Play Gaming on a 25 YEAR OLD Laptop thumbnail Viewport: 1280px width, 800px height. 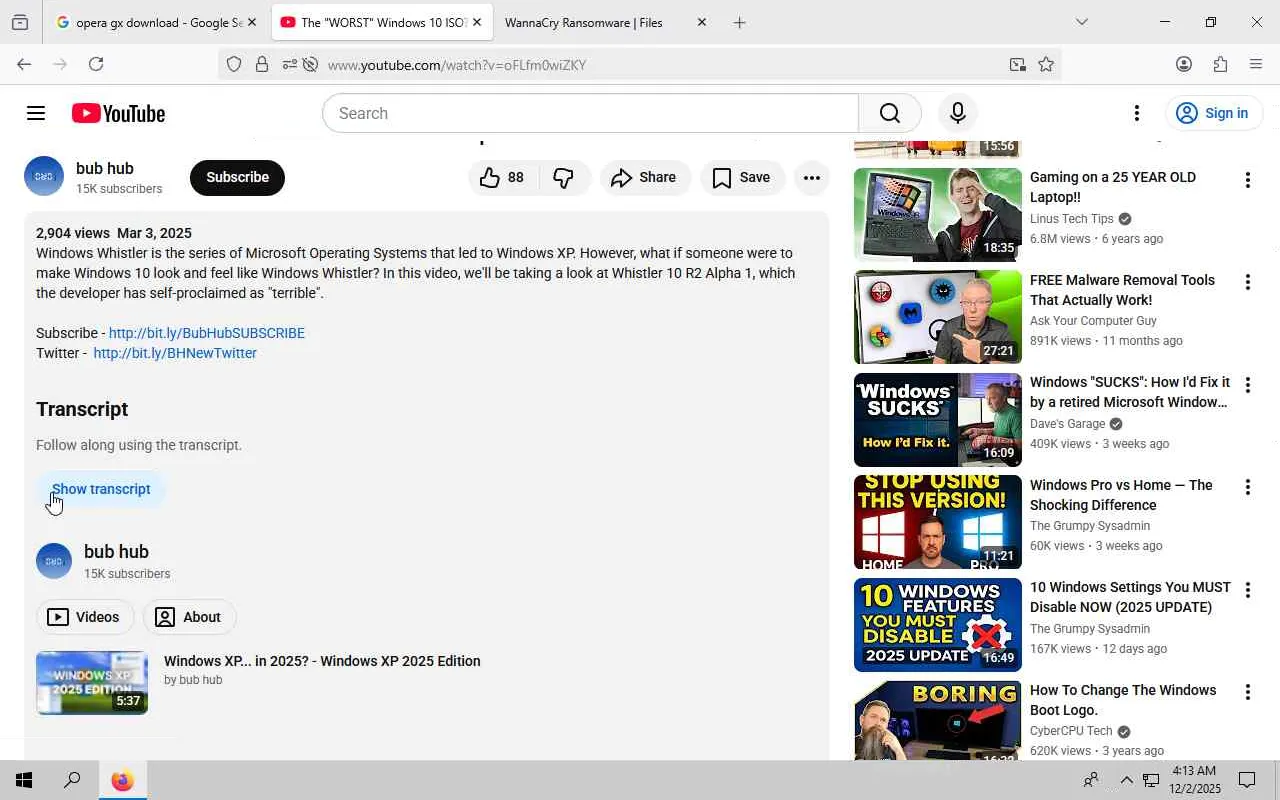[938, 215]
